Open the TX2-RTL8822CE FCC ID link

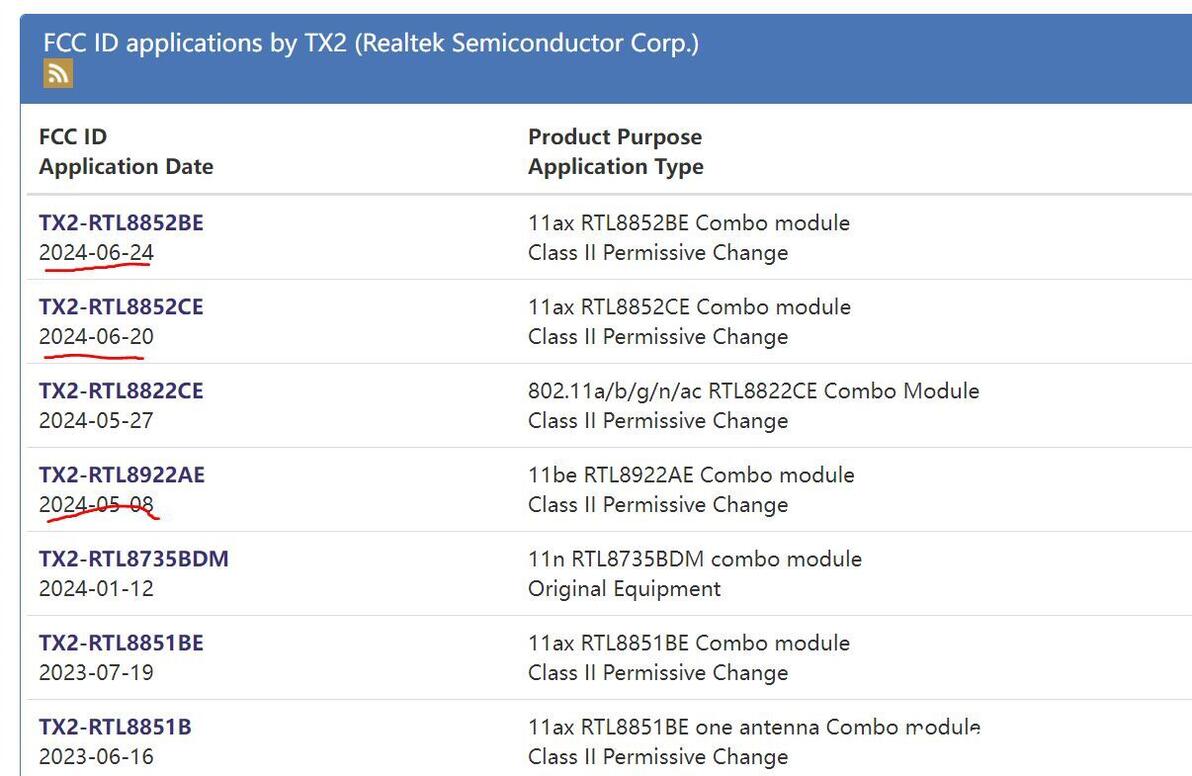point(121,391)
